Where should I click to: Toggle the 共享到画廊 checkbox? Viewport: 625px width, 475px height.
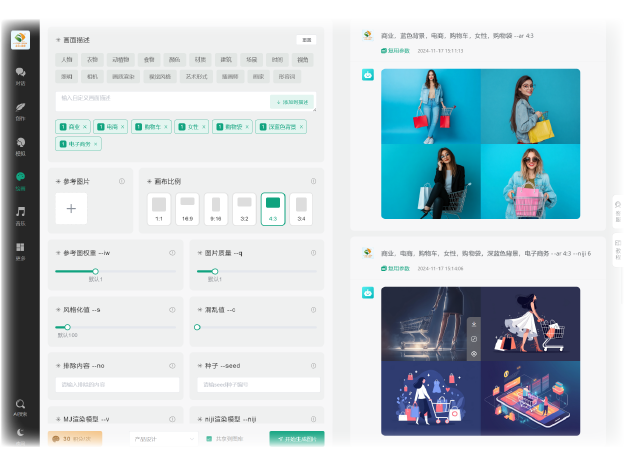[208, 439]
